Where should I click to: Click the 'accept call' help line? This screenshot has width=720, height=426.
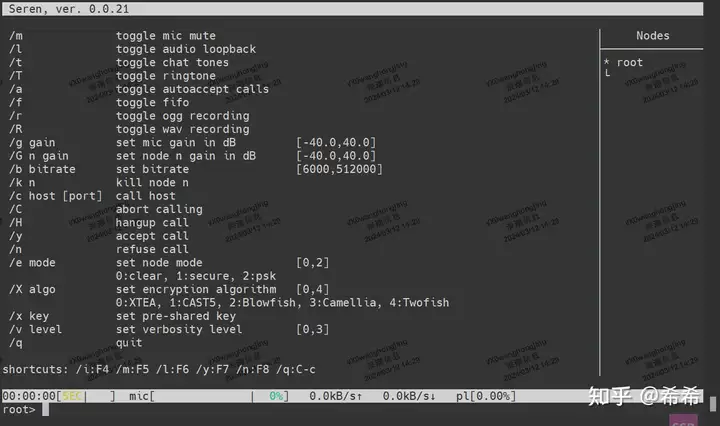click(x=152, y=236)
